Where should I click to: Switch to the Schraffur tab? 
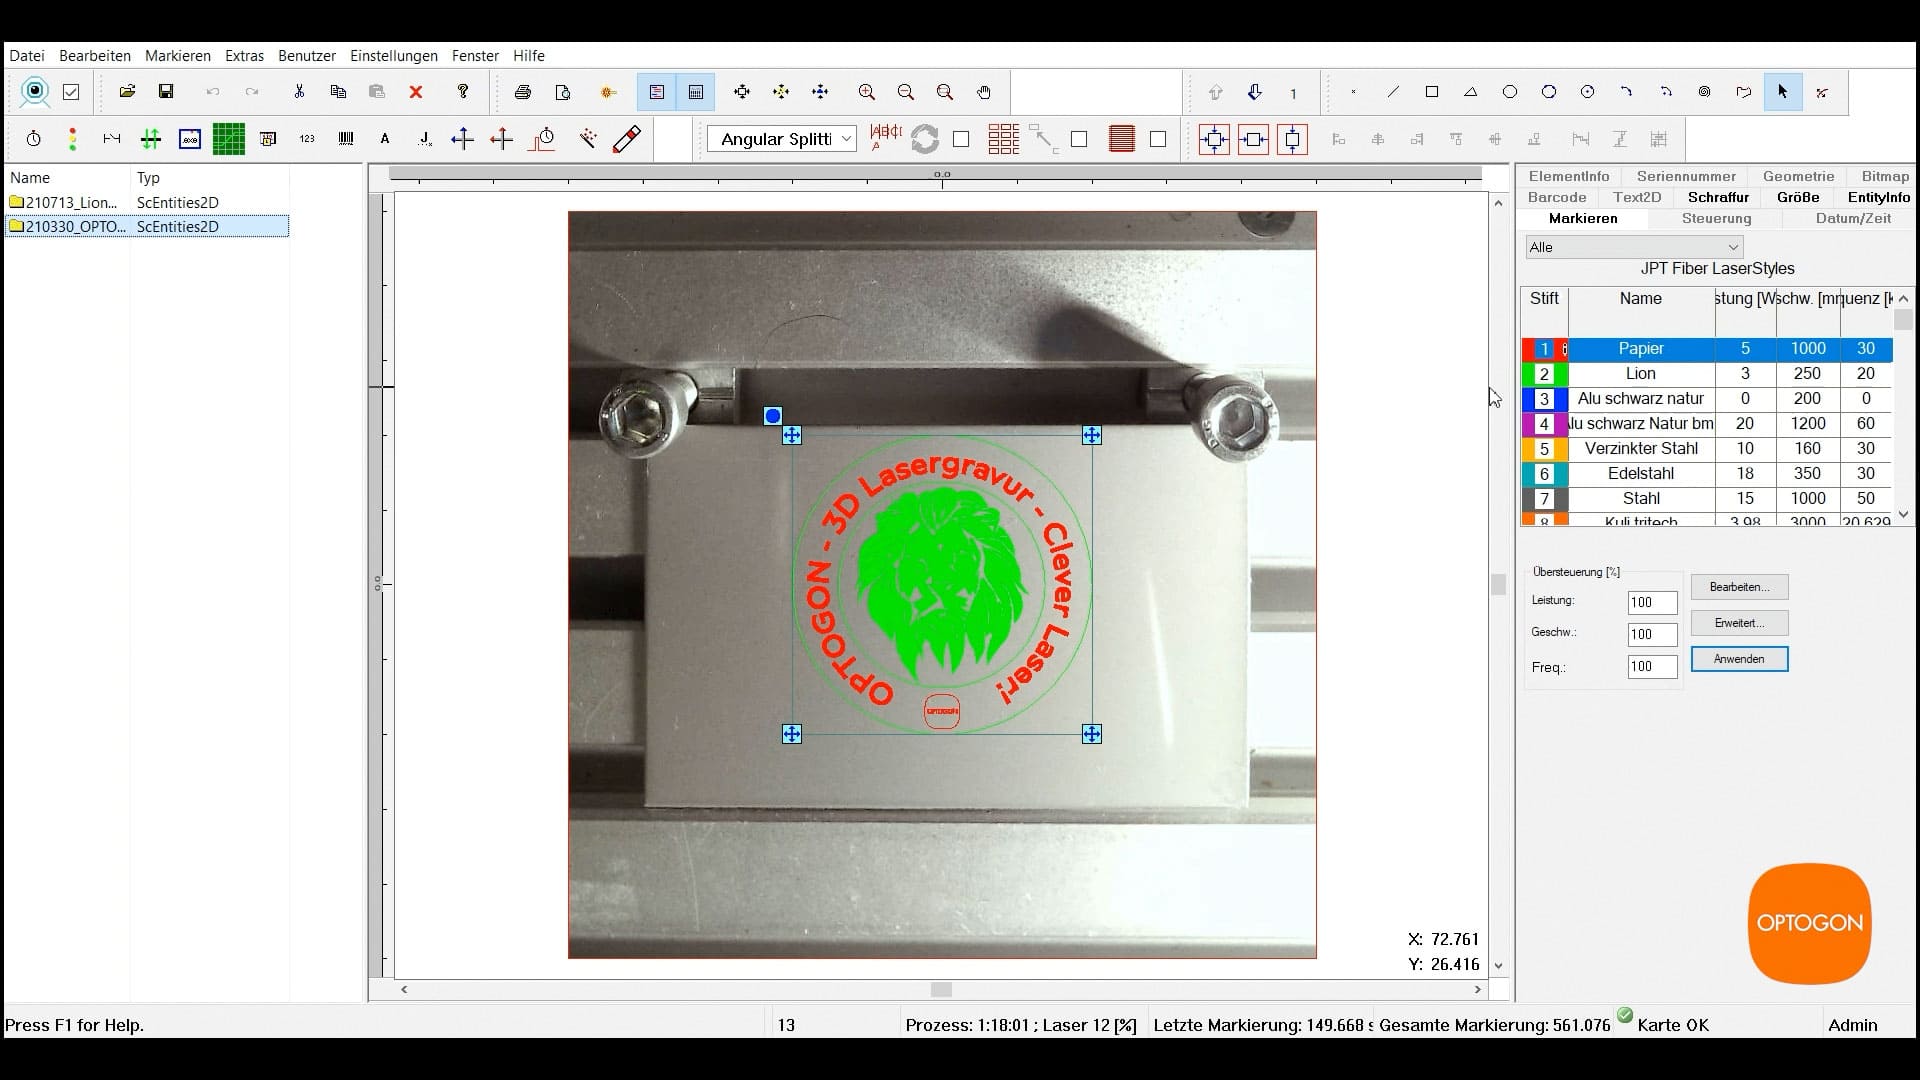pyautogui.click(x=1718, y=197)
